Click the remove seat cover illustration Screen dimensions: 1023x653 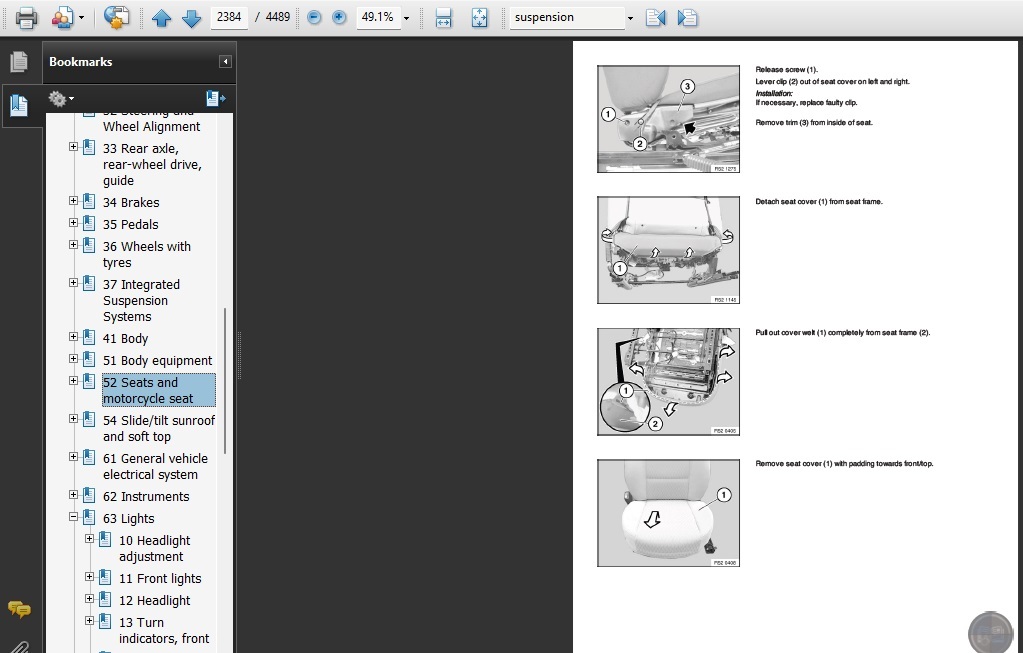[x=668, y=513]
